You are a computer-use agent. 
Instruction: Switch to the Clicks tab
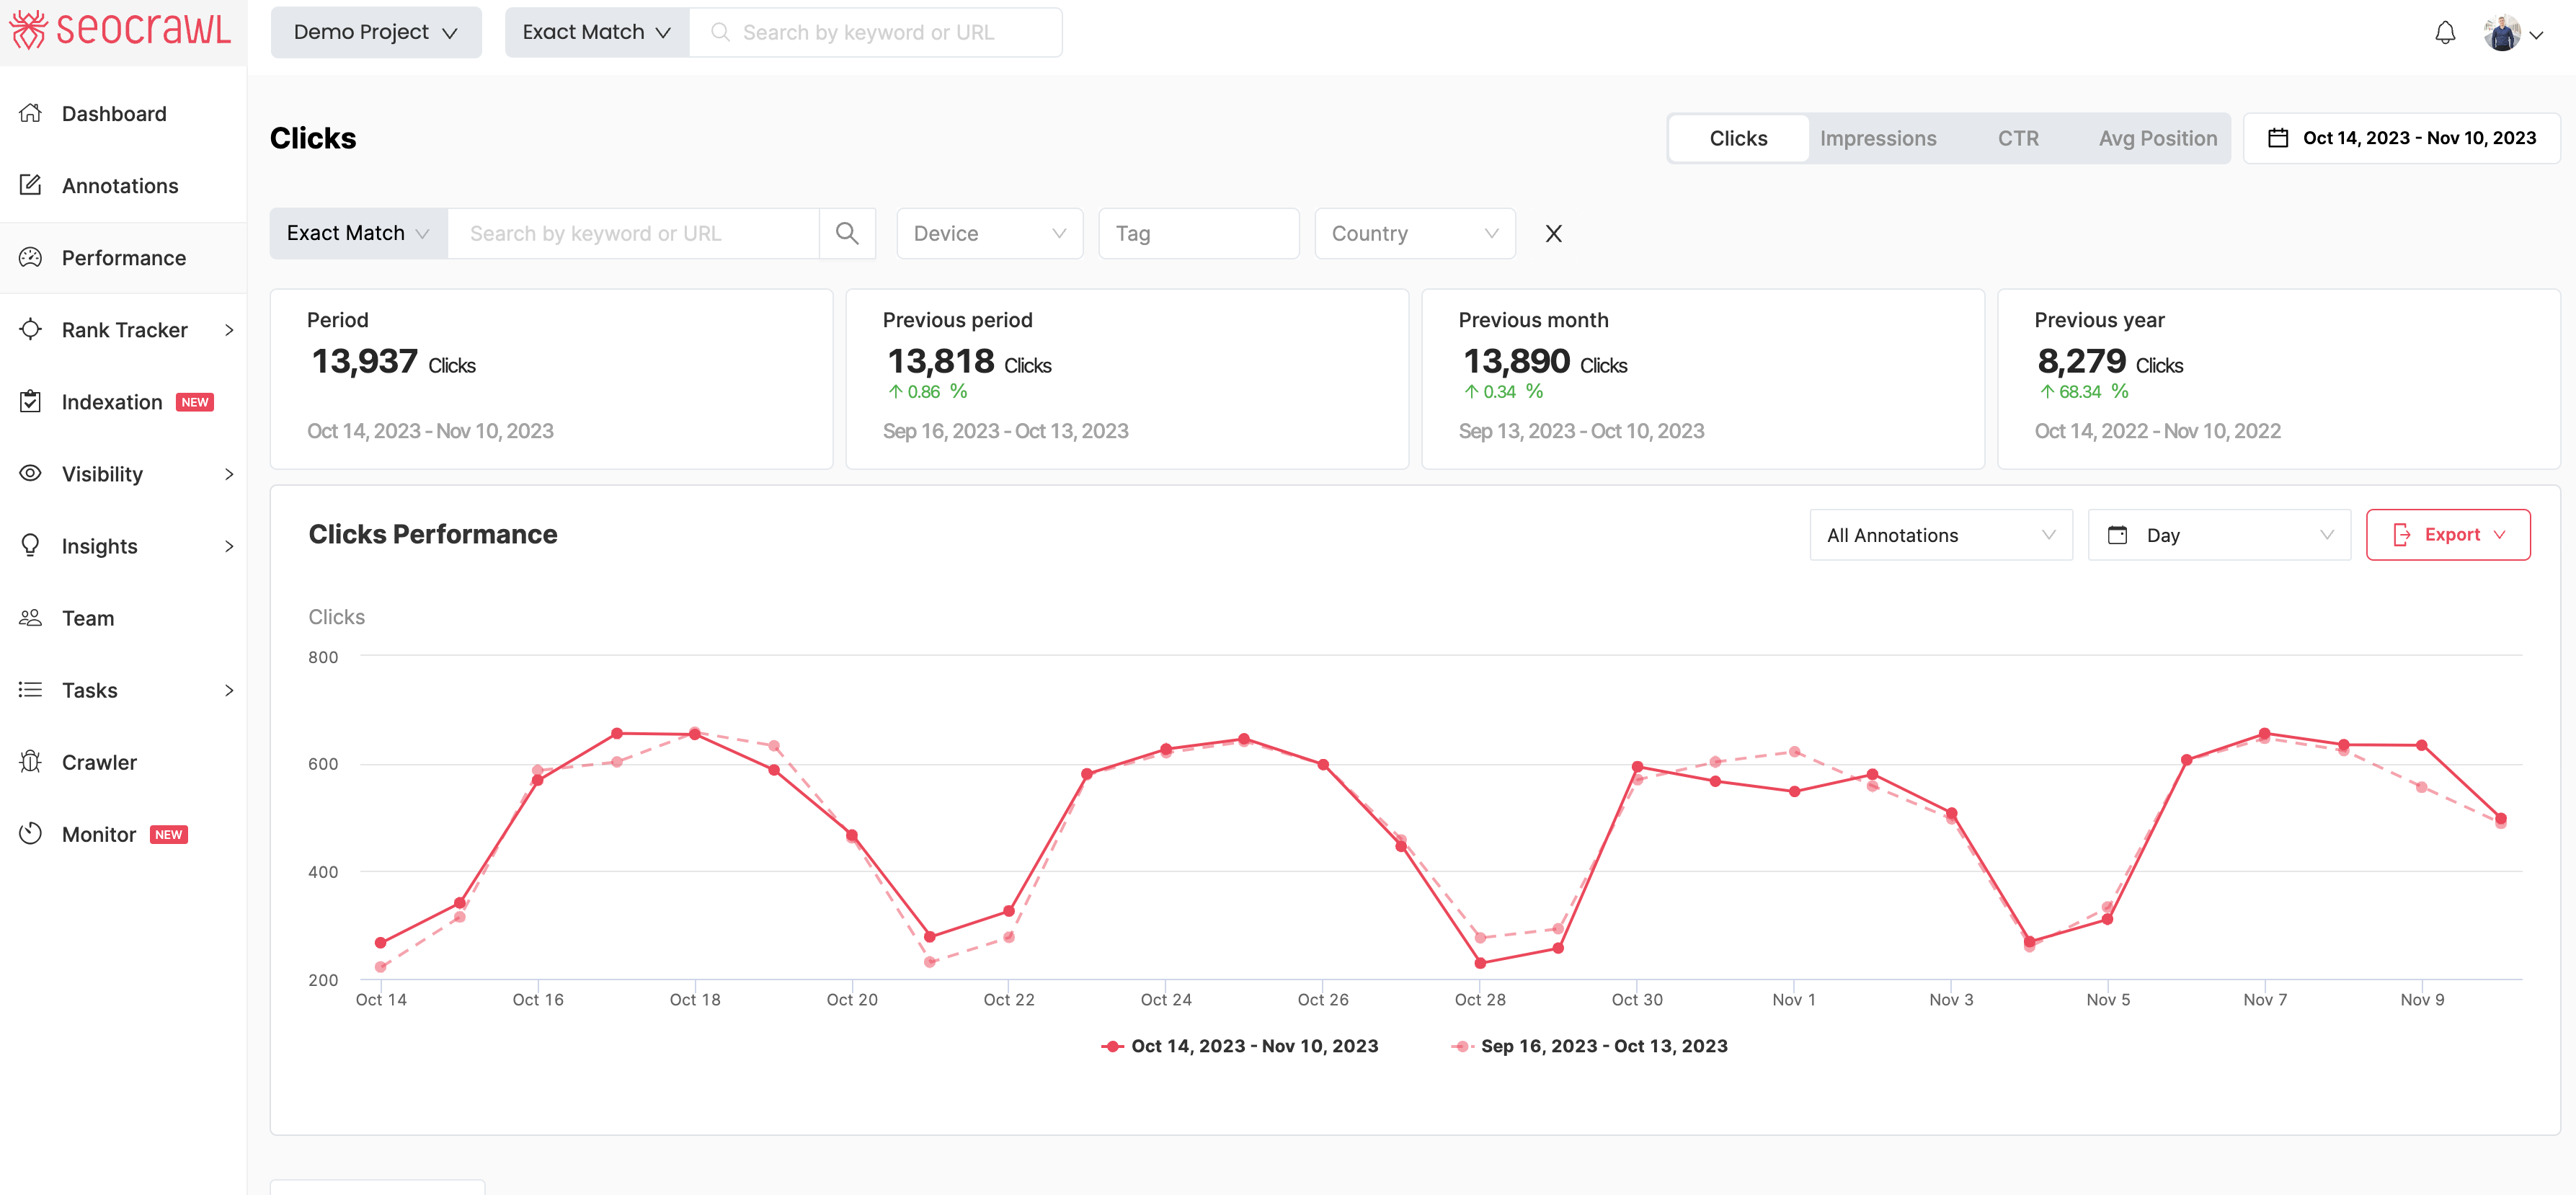point(1738,138)
